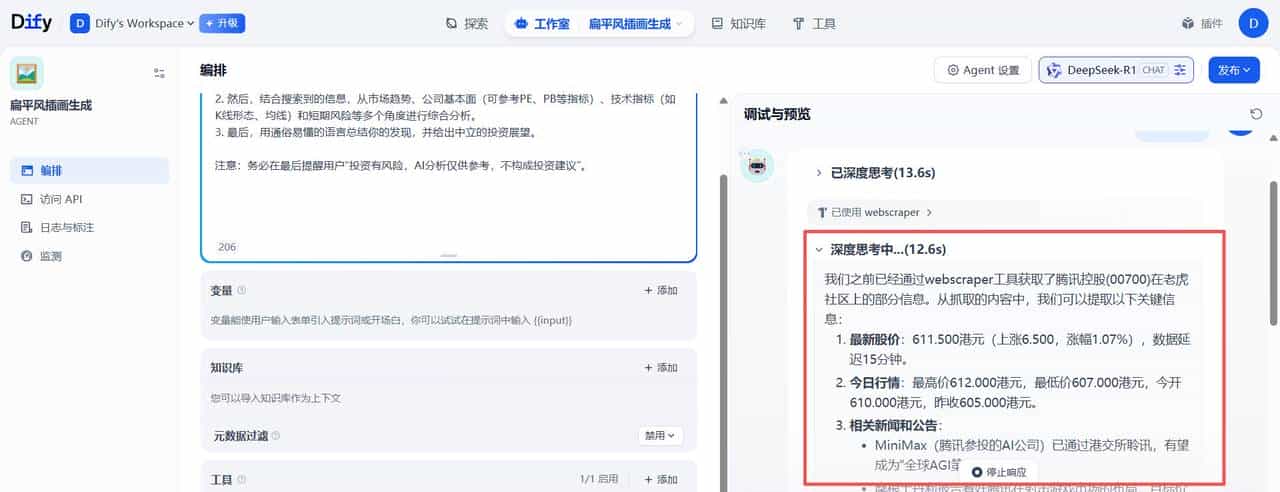Open the 发布 publish dropdown

tap(1235, 70)
